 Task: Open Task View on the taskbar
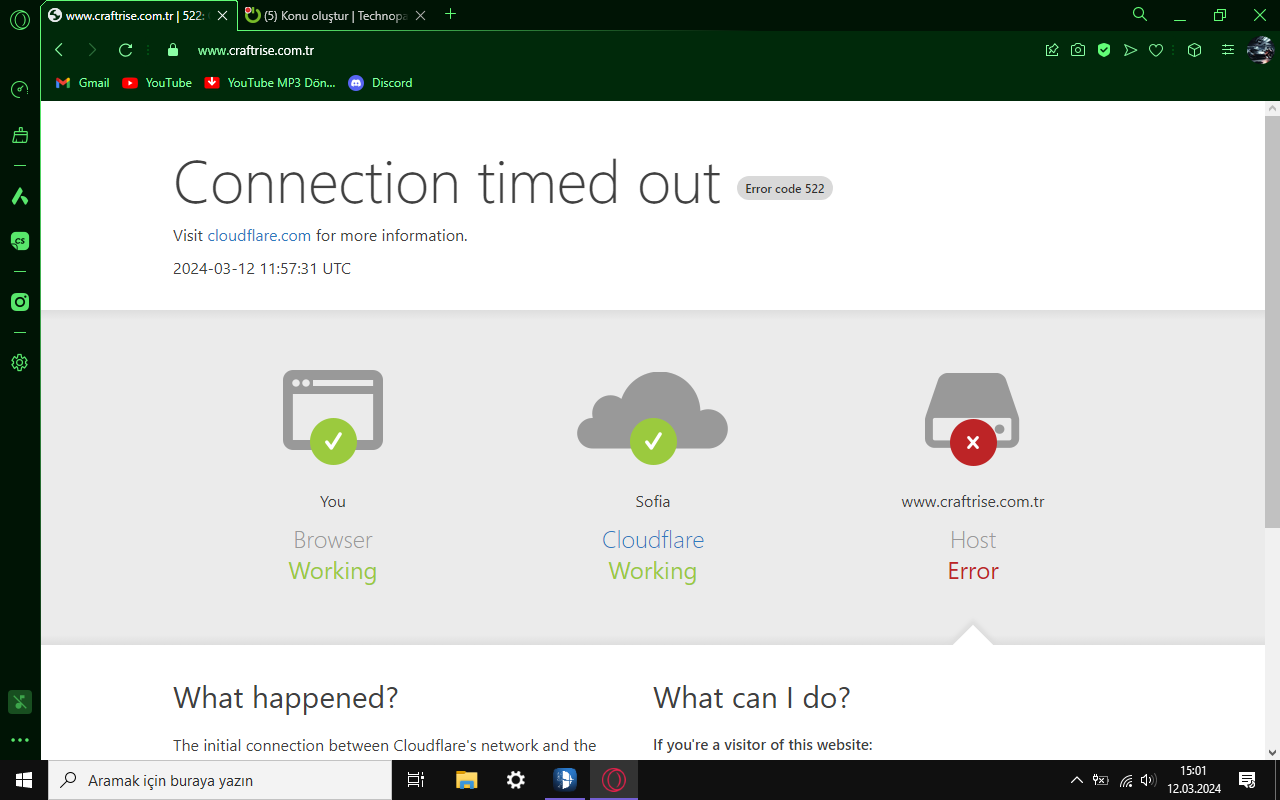[x=416, y=780]
